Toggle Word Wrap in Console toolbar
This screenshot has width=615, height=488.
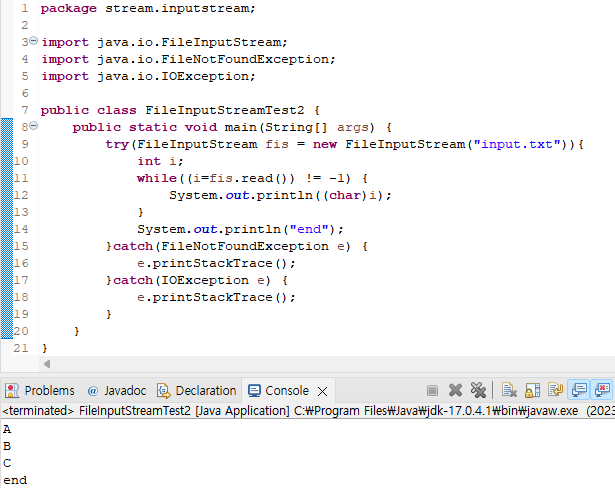(556, 390)
